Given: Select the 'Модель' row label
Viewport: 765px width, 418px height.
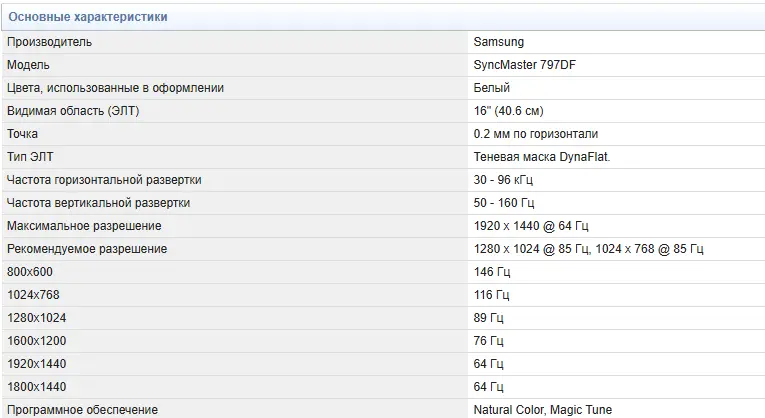Looking at the screenshot, I should coord(28,65).
